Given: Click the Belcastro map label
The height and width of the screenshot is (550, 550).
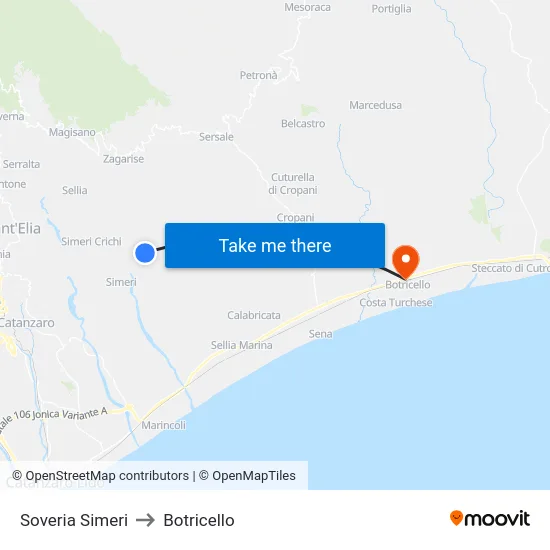Looking at the screenshot, I should pyautogui.click(x=303, y=123).
